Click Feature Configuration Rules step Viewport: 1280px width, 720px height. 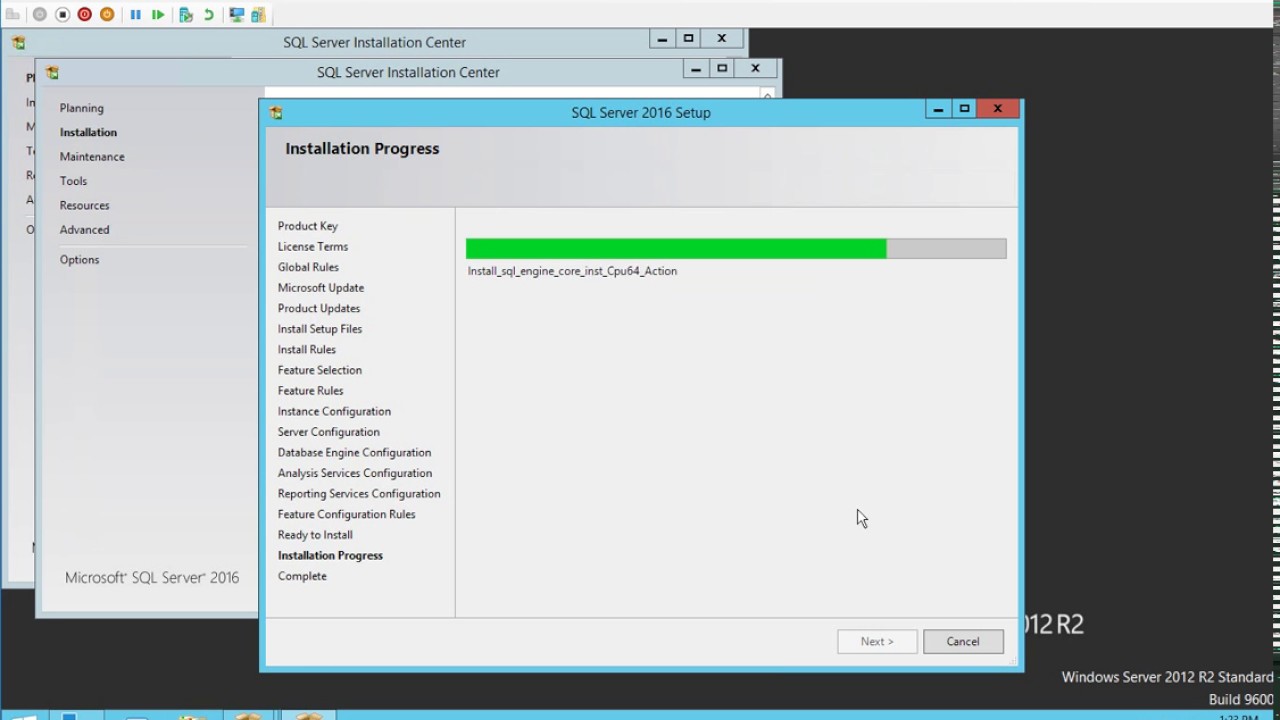[x=346, y=515]
